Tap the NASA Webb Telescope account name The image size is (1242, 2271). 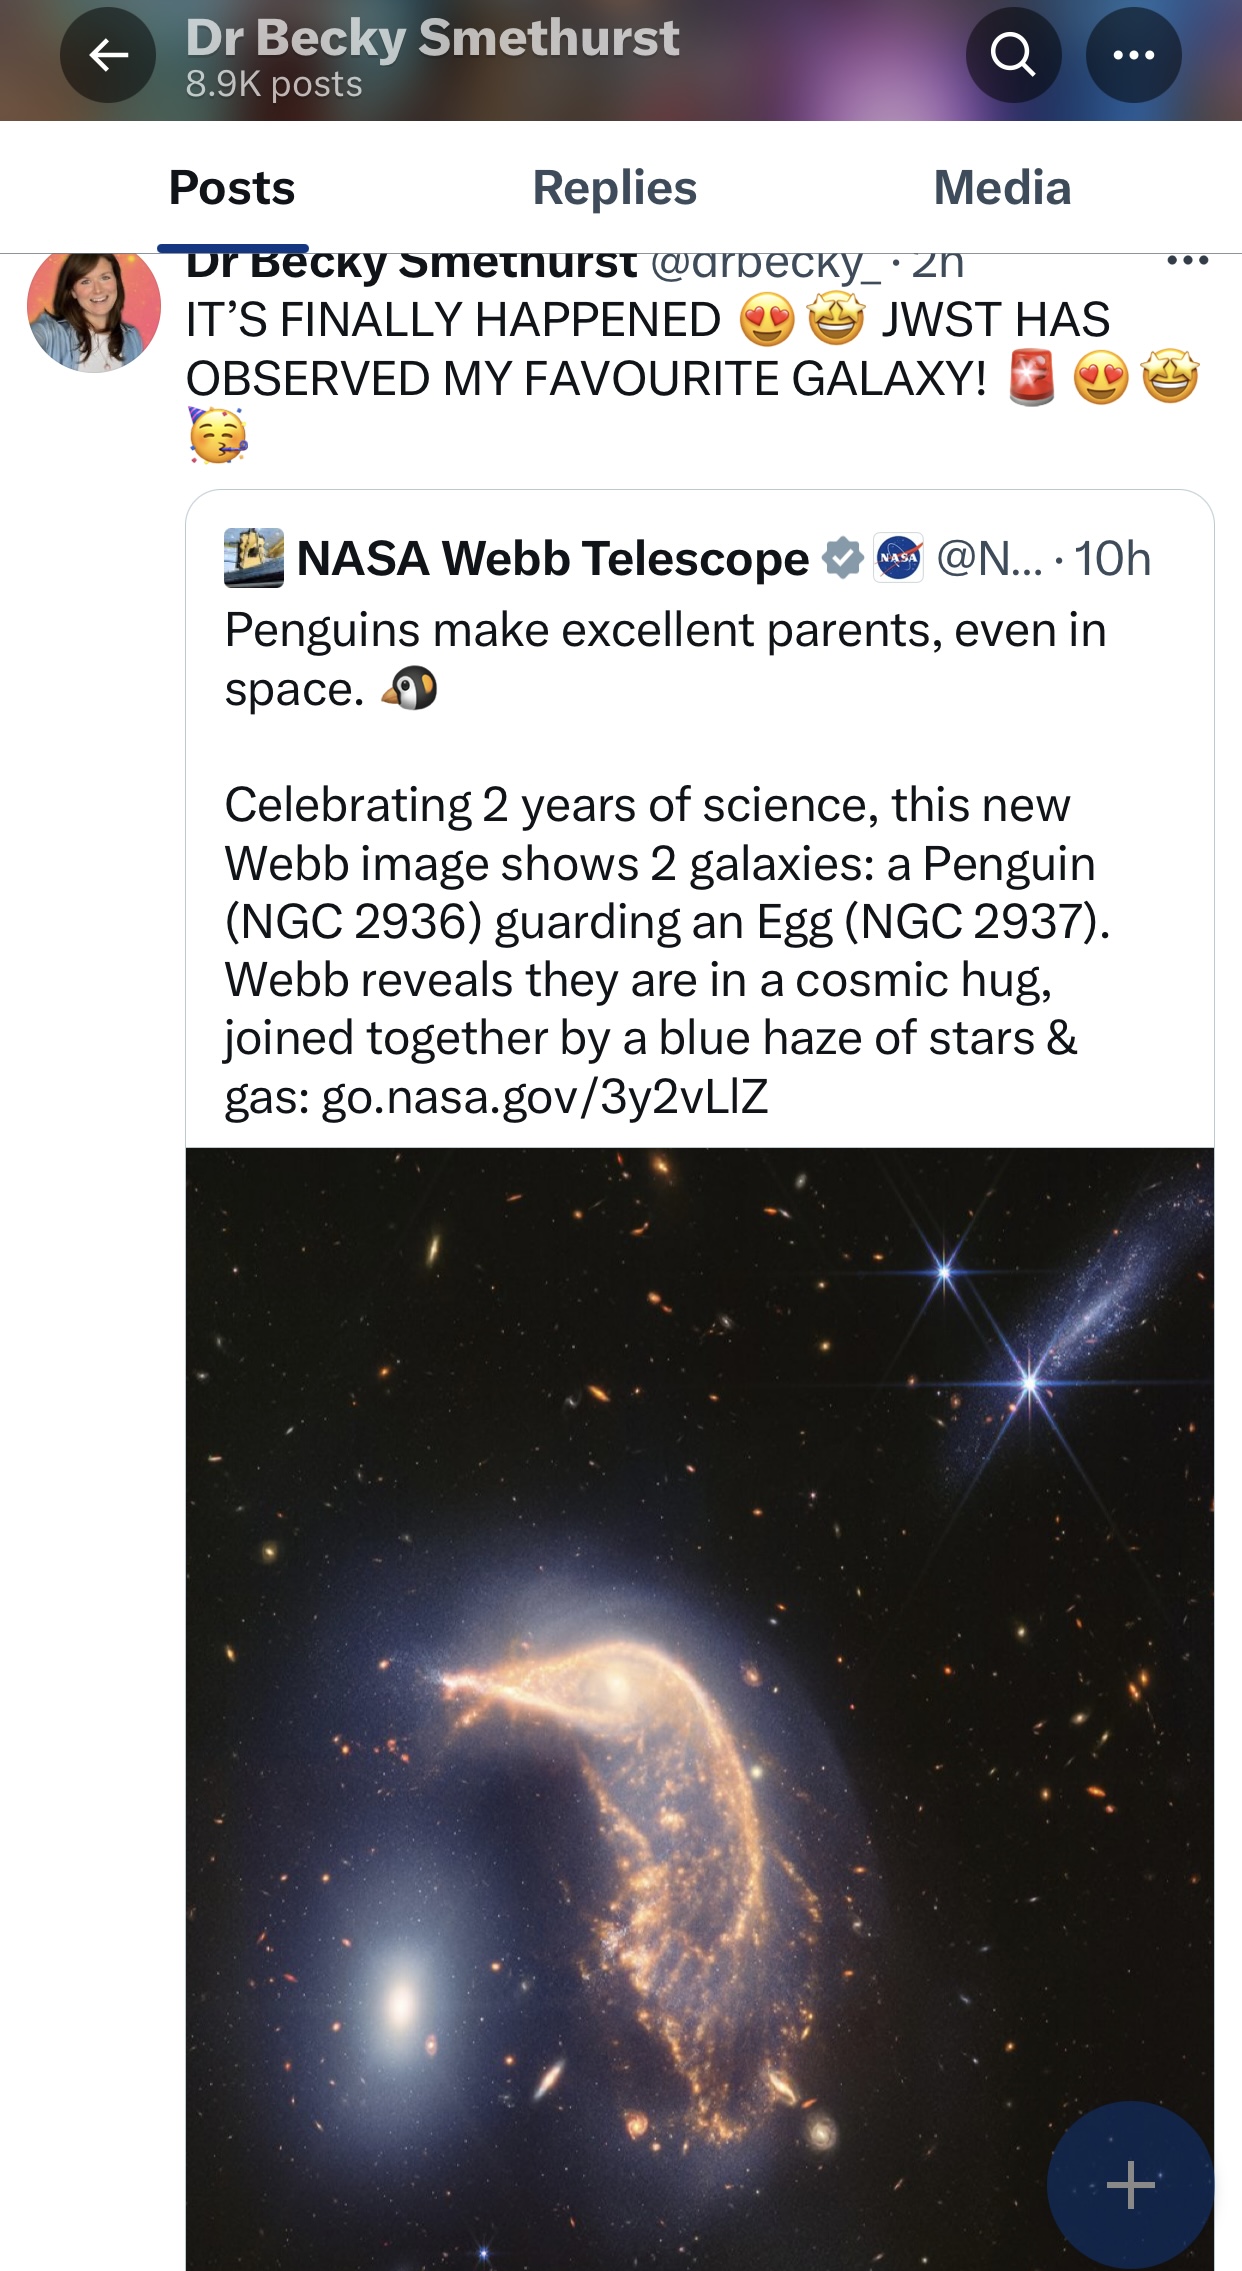(553, 558)
